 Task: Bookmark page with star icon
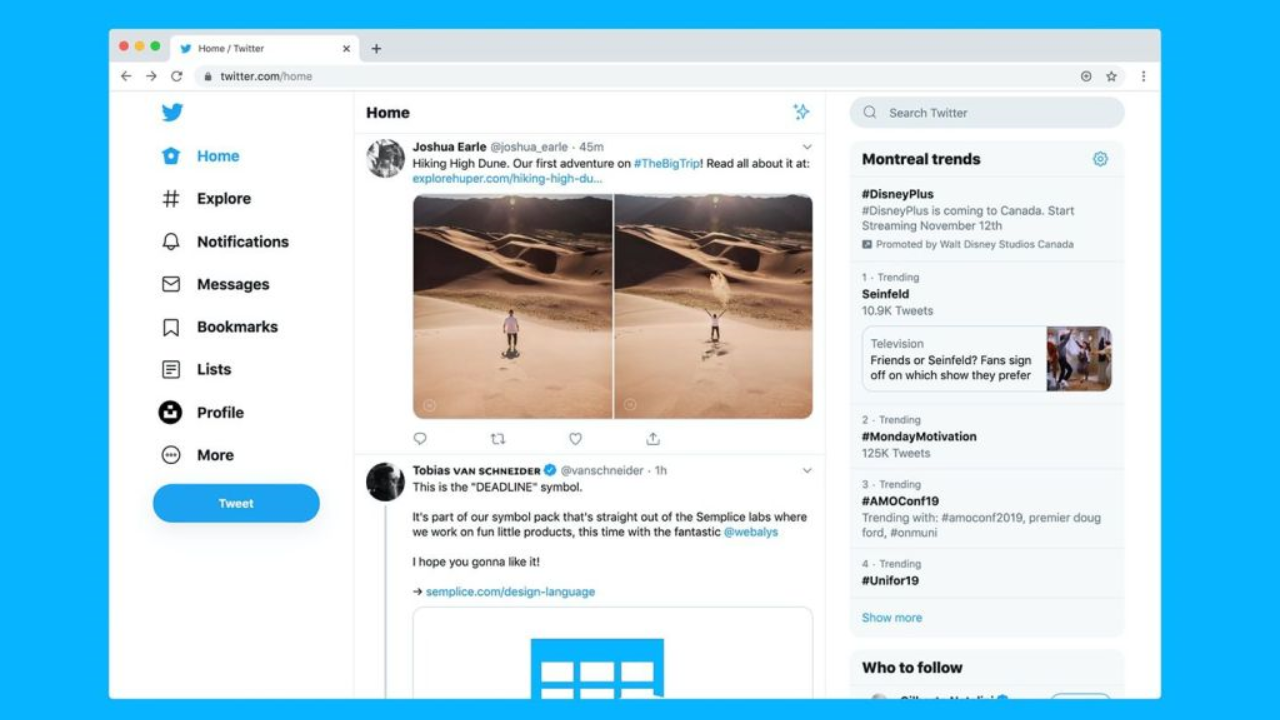(x=1111, y=76)
